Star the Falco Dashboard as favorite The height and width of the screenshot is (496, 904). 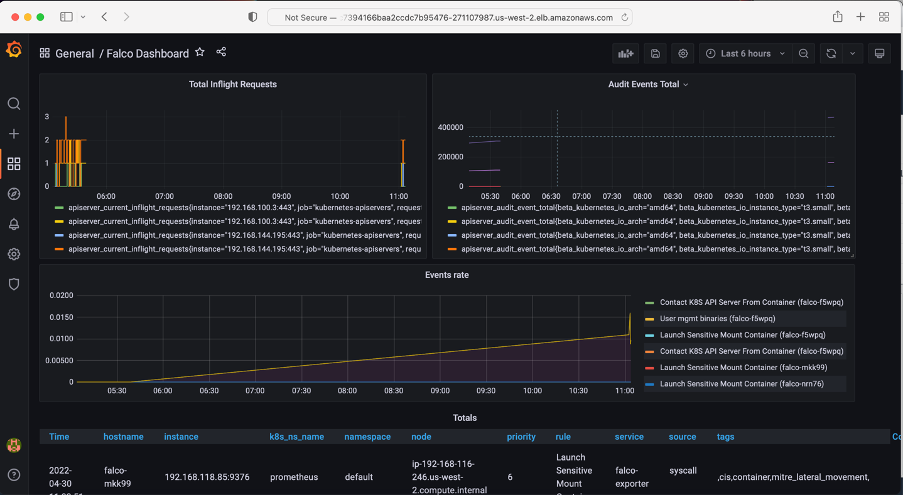point(199,52)
